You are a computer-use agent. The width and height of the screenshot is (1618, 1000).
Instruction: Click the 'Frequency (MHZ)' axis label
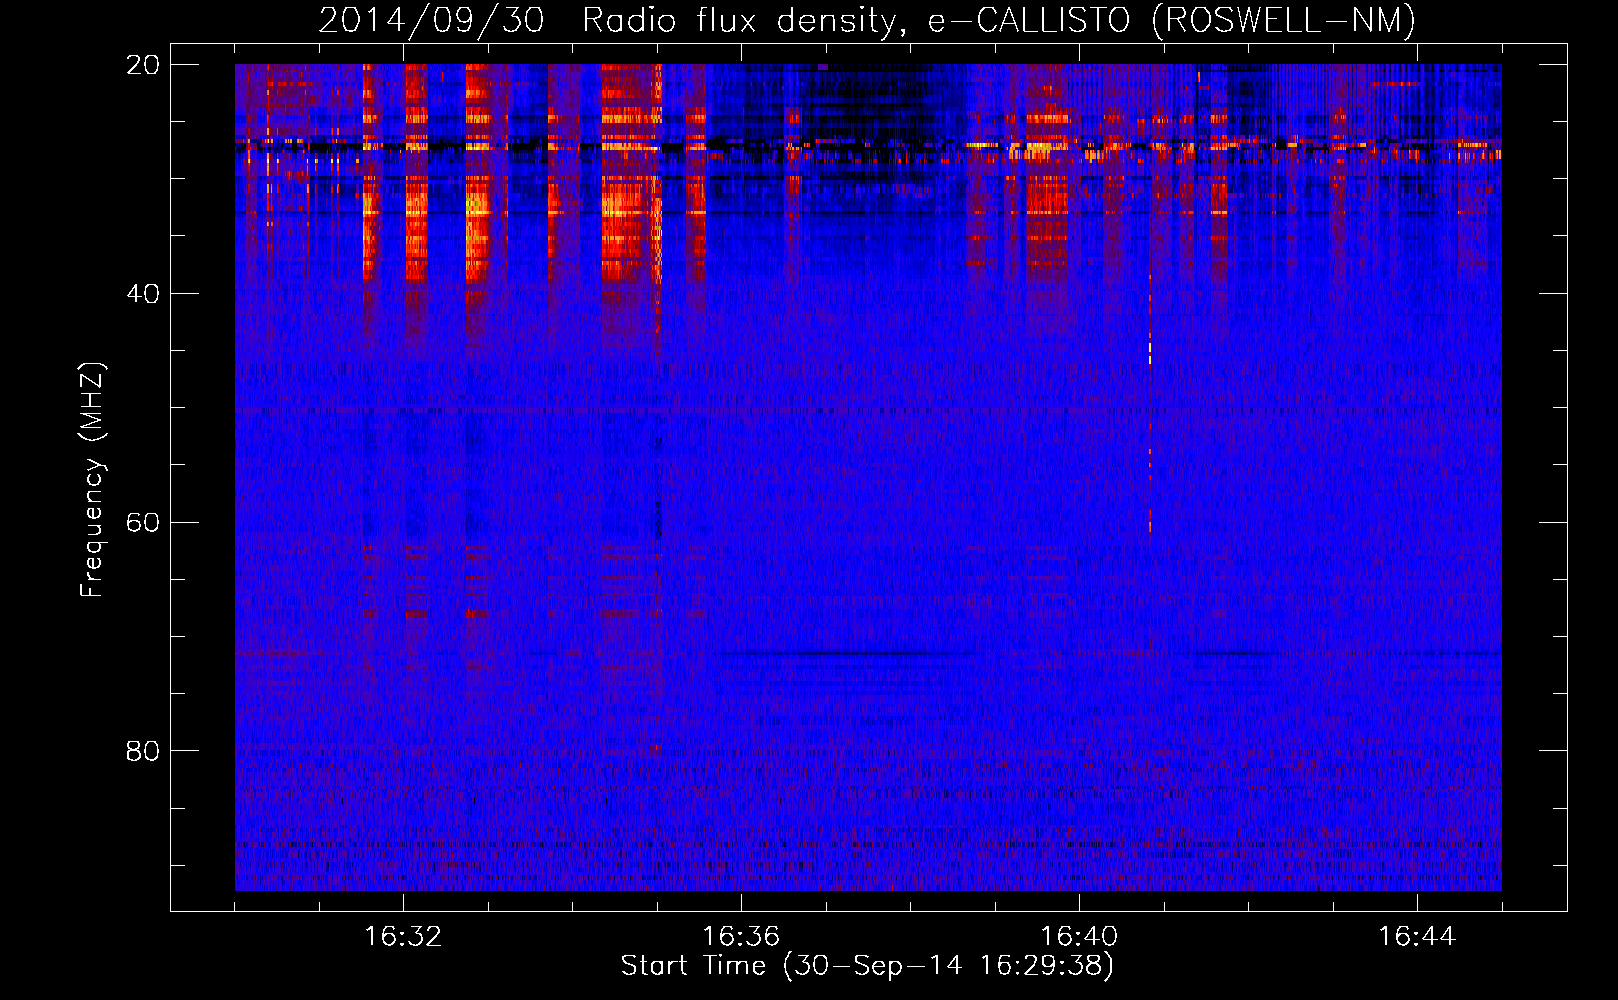pos(92,480)
